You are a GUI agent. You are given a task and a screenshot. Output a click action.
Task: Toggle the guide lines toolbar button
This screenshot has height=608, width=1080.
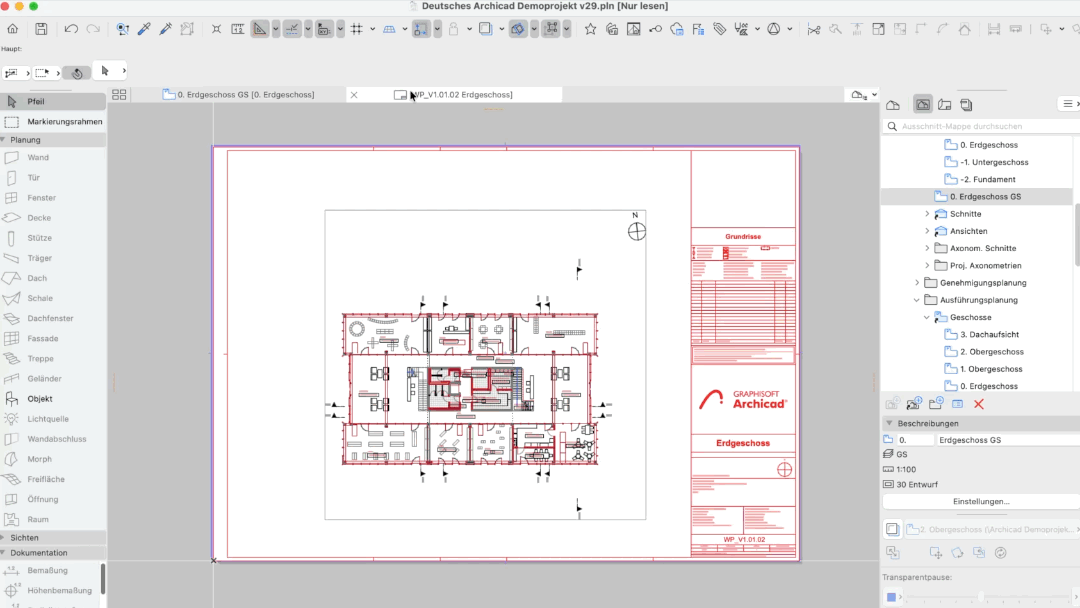292,29
